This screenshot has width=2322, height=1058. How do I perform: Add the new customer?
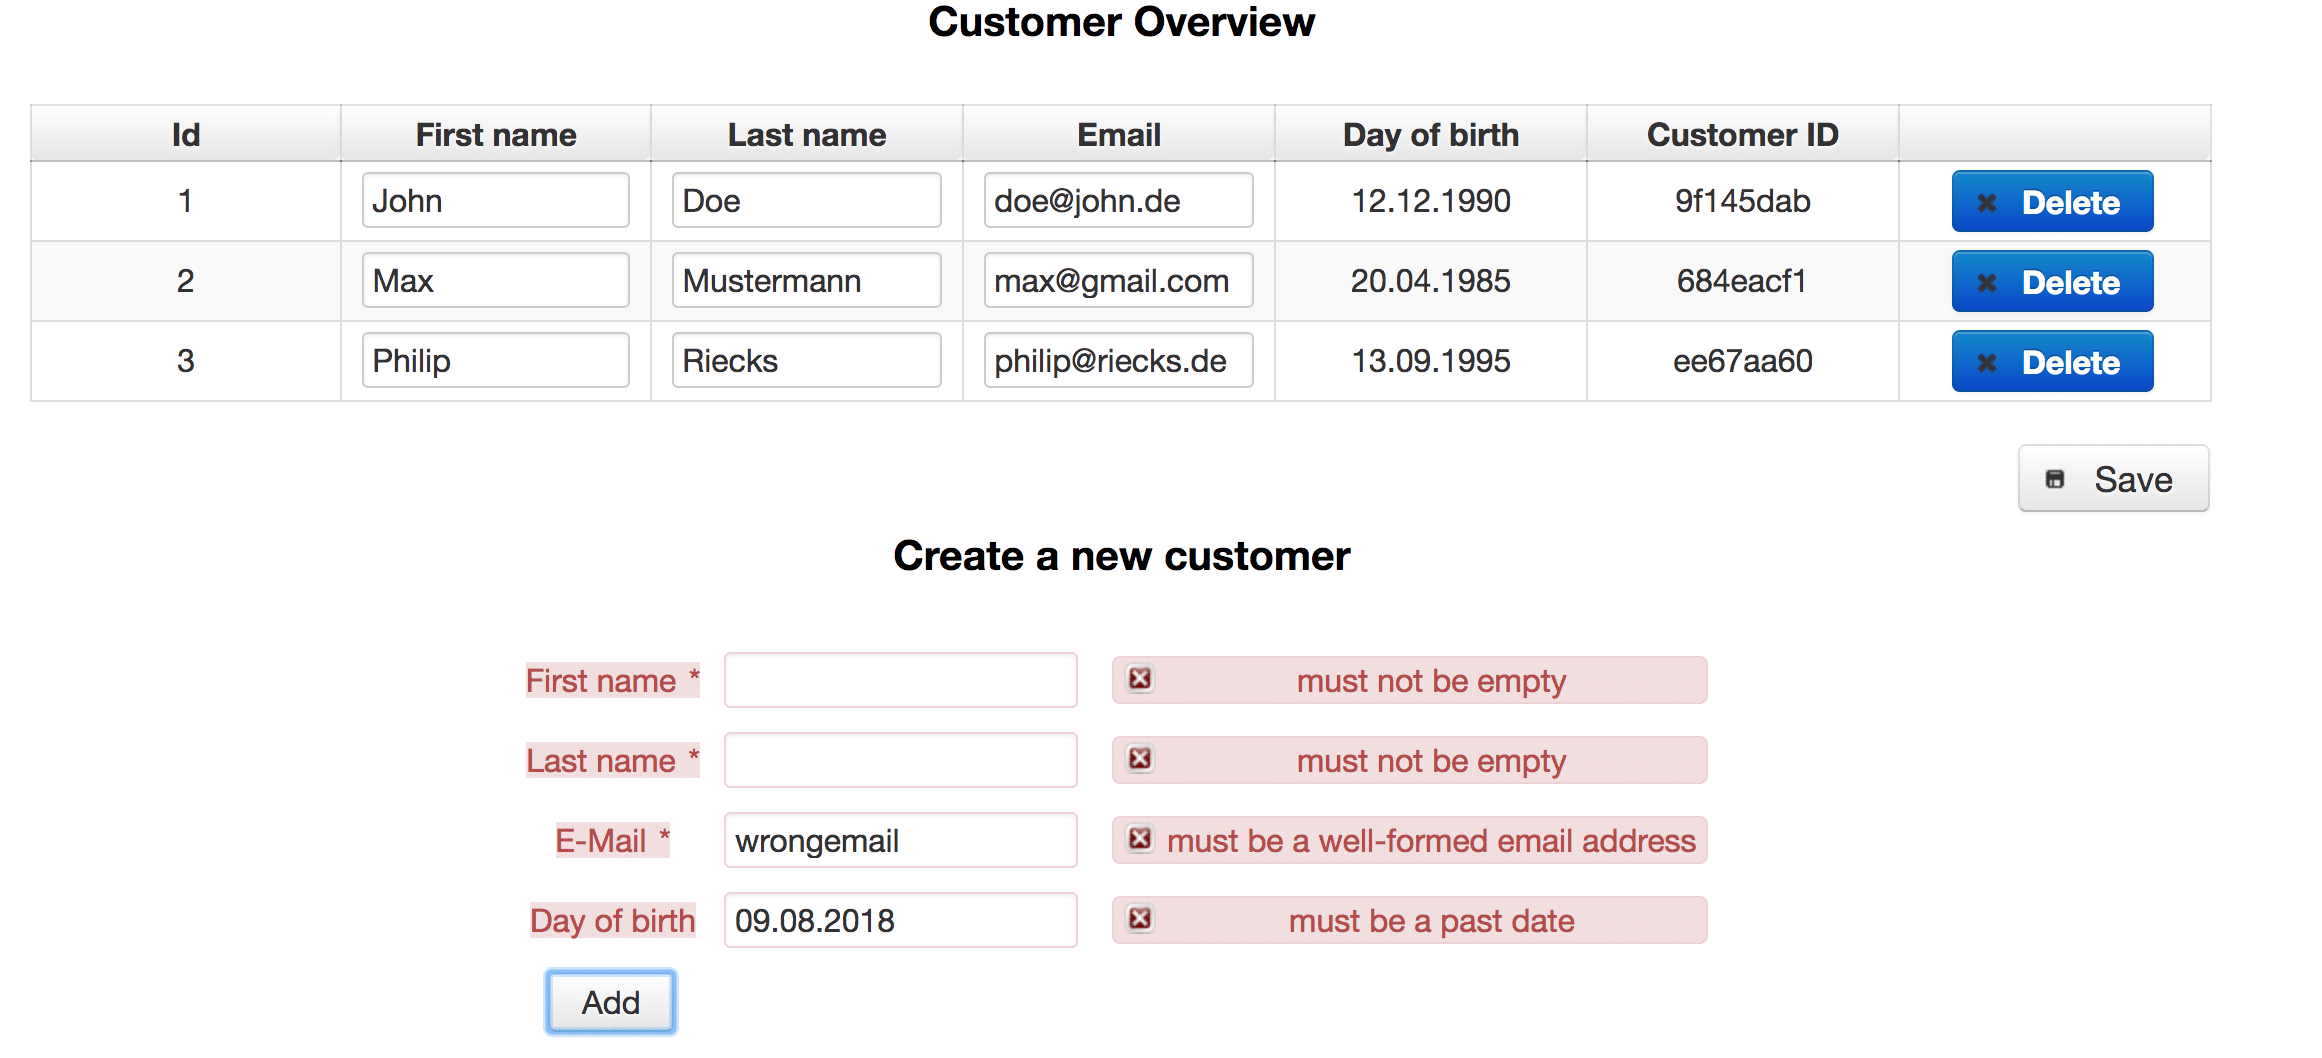point(611,1002)
